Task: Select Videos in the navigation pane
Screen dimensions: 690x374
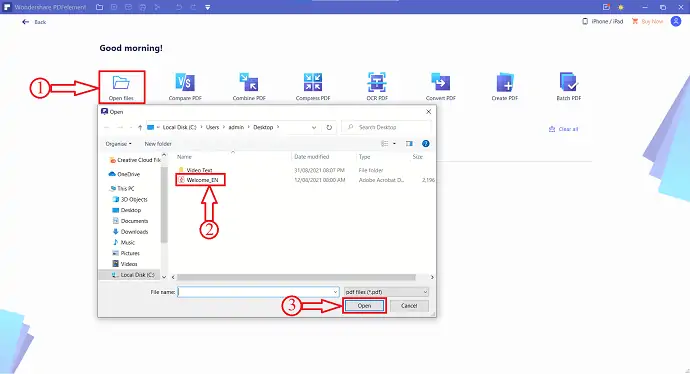Action: point(125,264)
